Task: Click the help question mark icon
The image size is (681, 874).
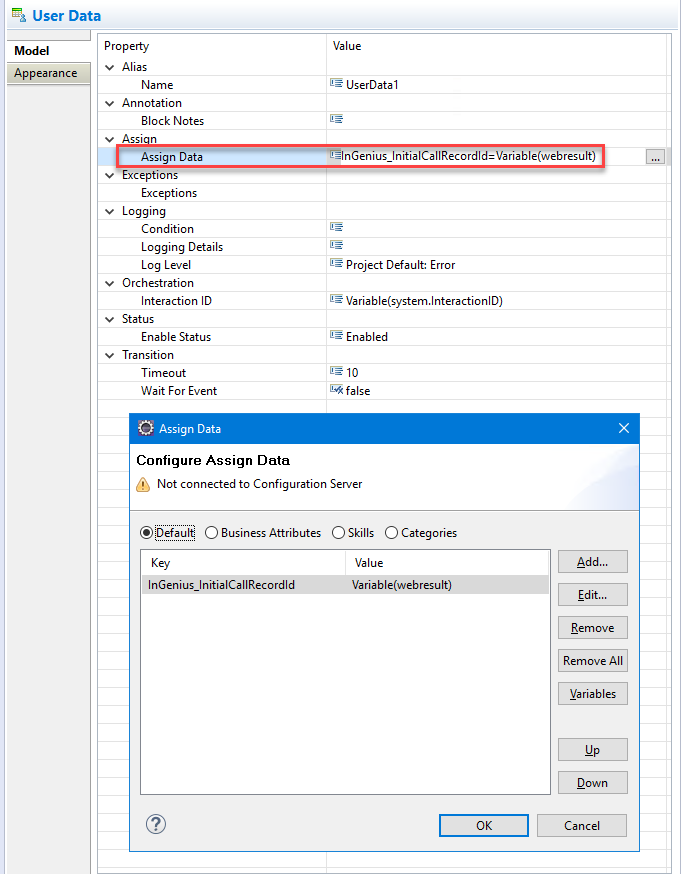Action: [x=156, y=824]
